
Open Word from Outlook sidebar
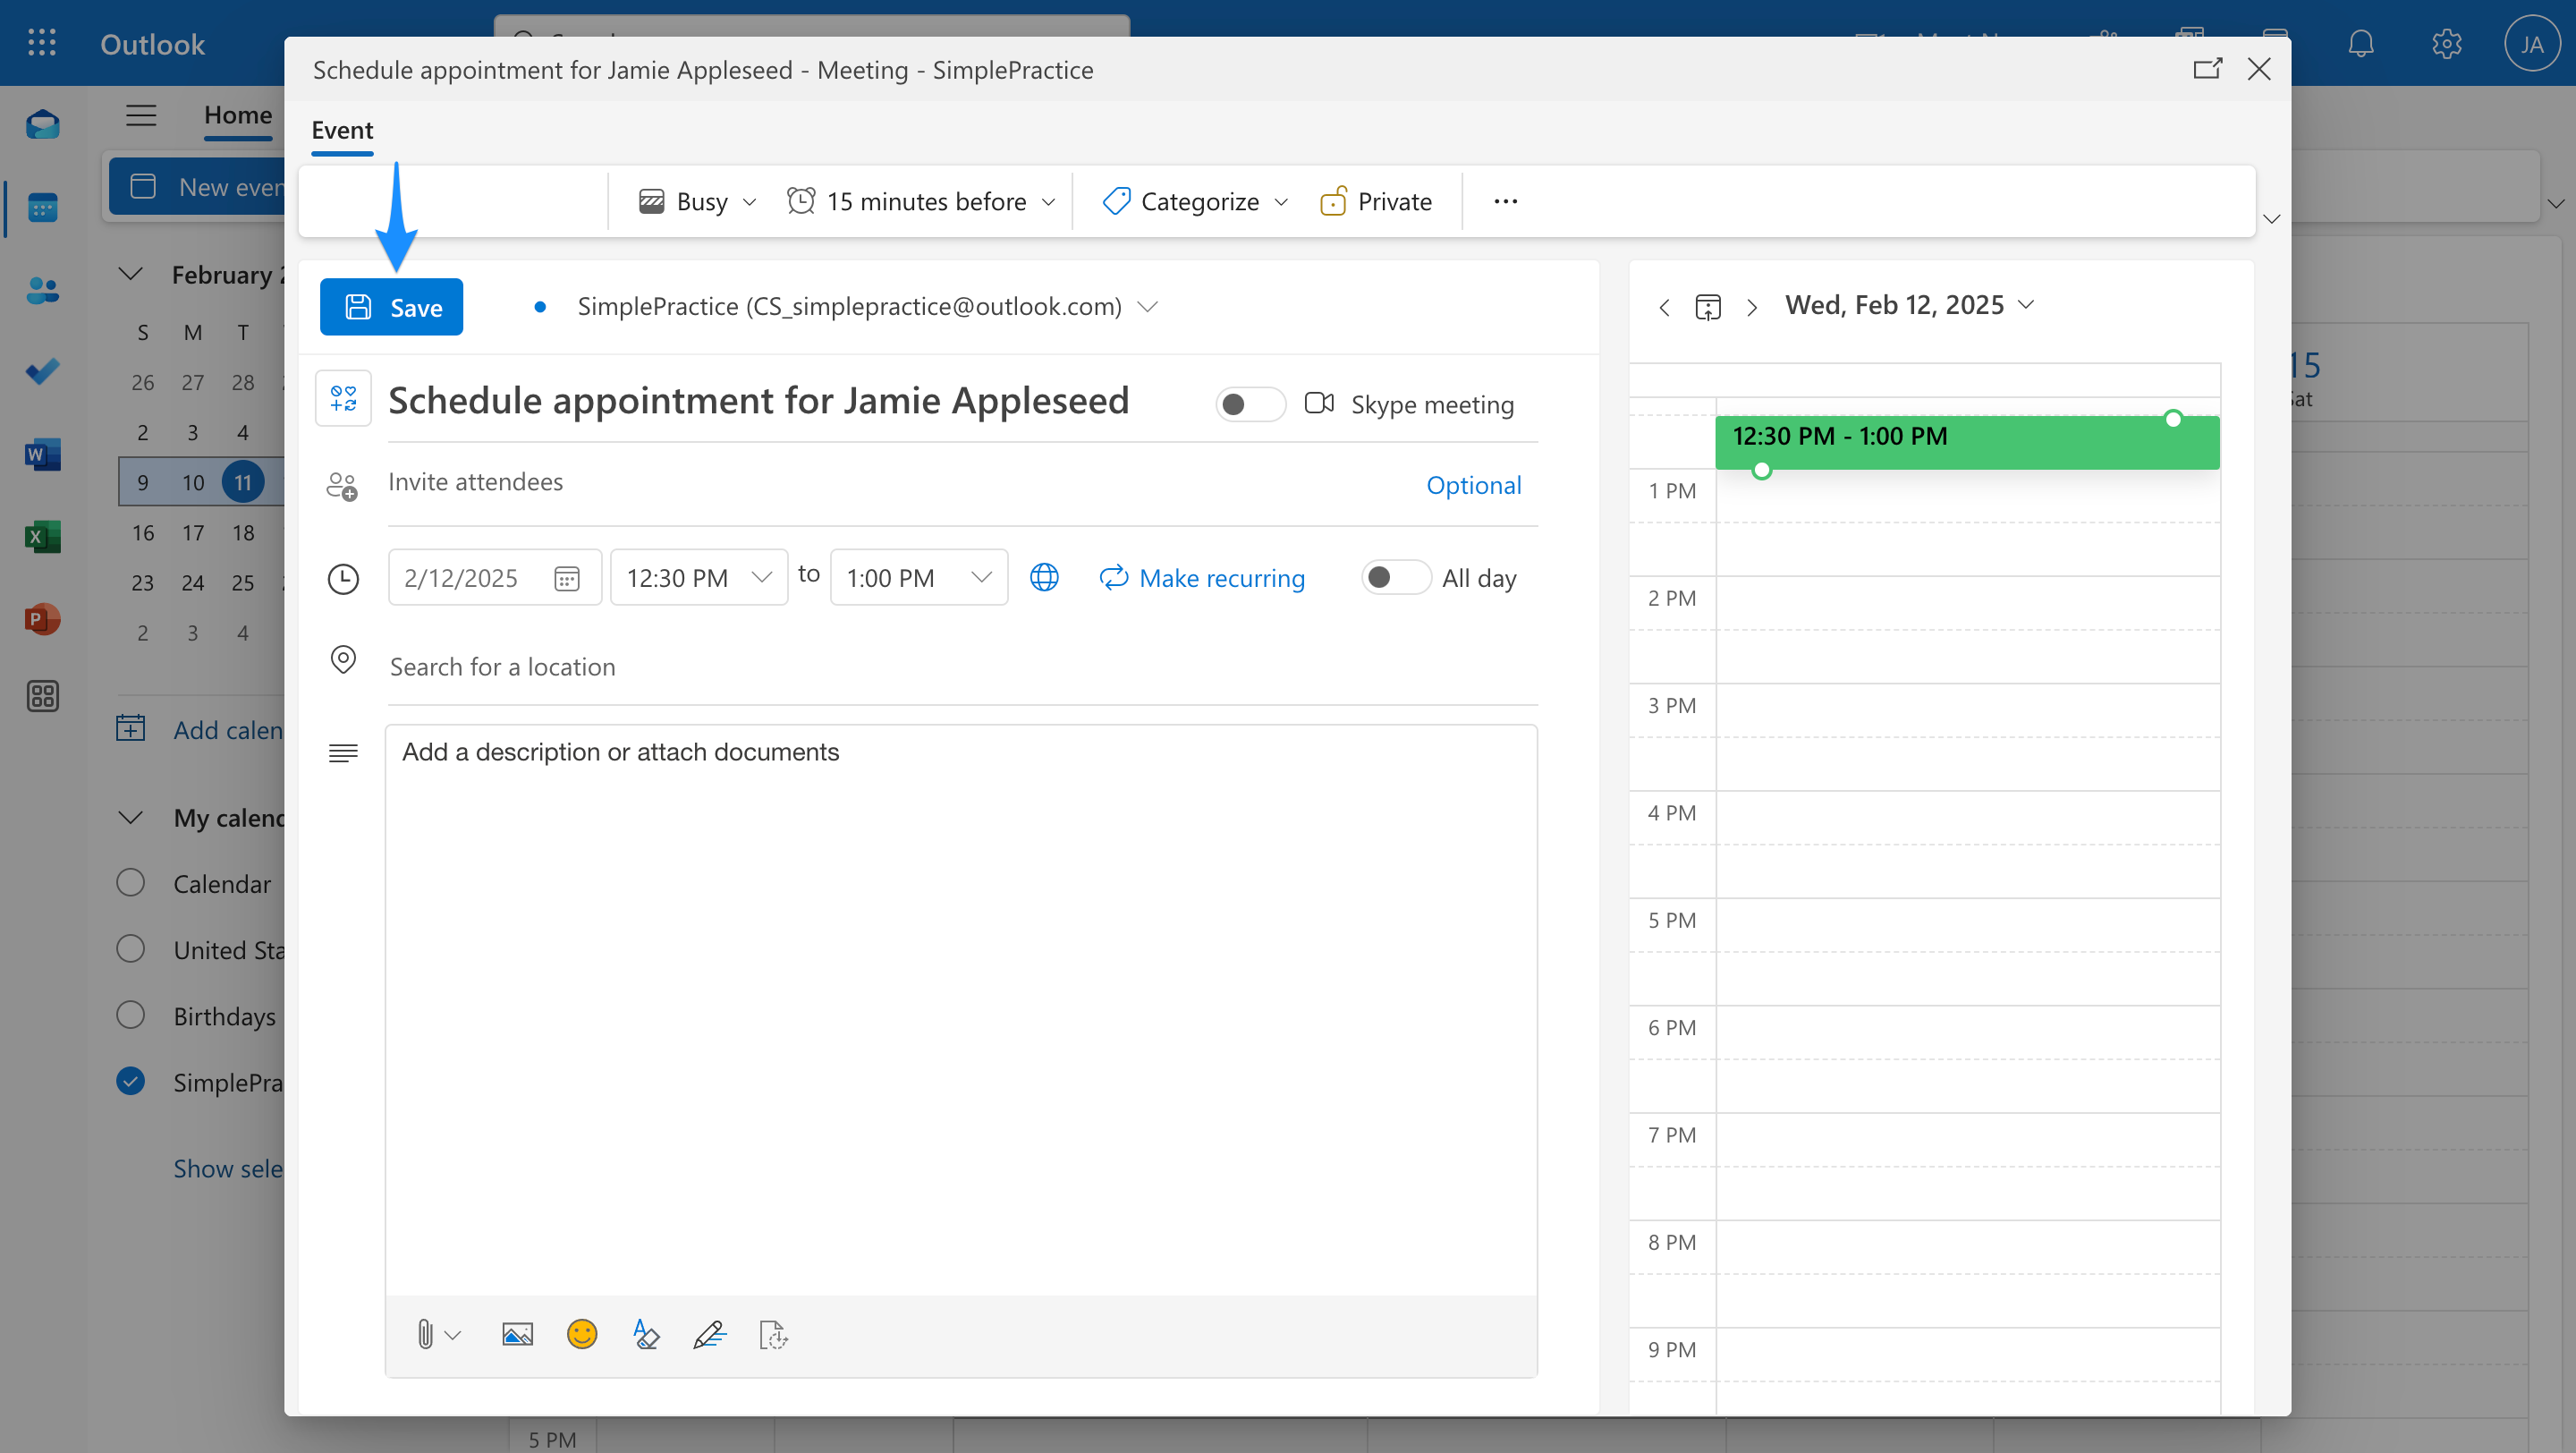click(x=42, y=455)
